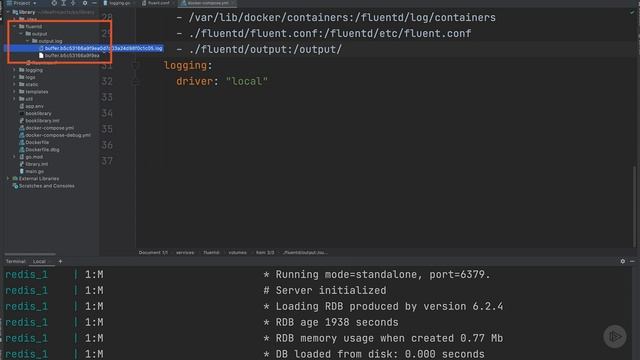This screenshot has height=360, width=640.
Task: Click 'volumes' in the breadcrumb bar
Action: click(237, 253)
